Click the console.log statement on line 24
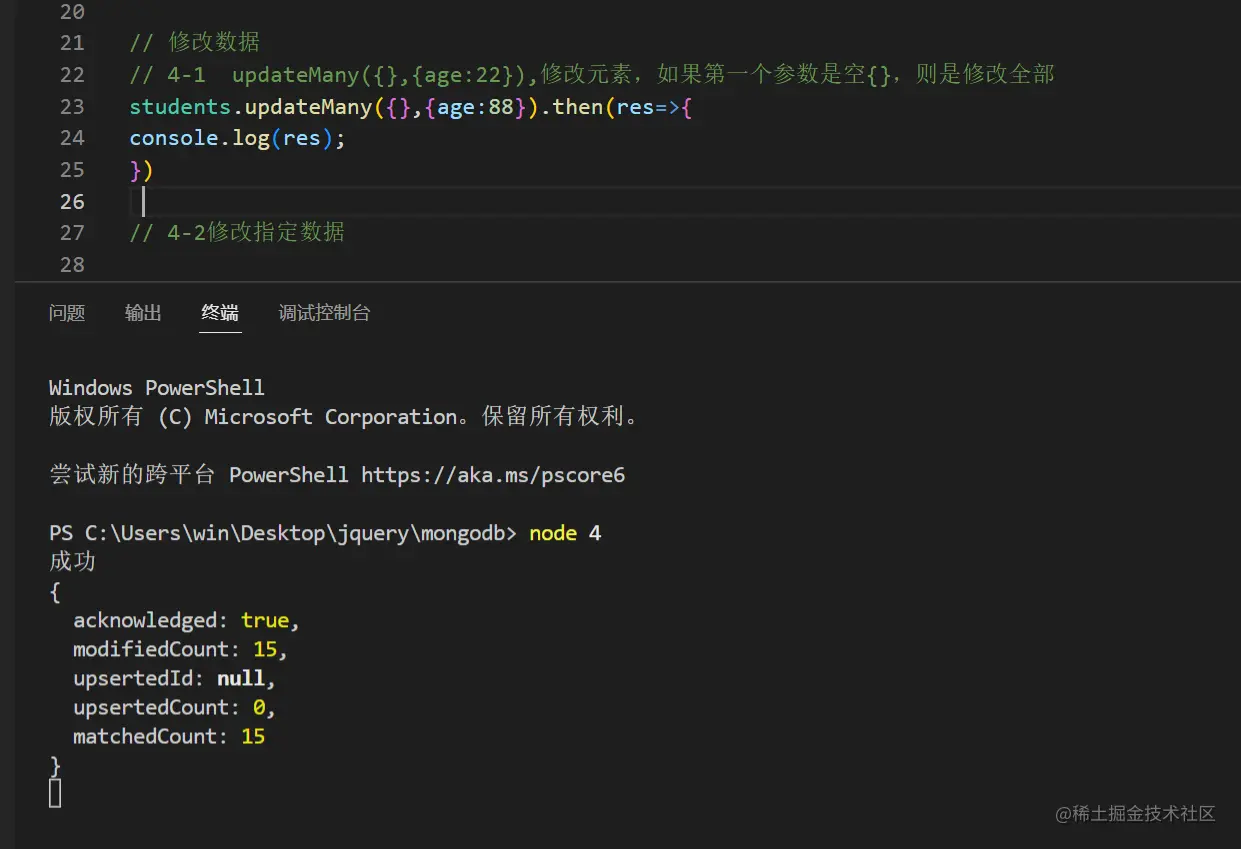Viewport: 1241px width, 849px height. pos(237,138)
